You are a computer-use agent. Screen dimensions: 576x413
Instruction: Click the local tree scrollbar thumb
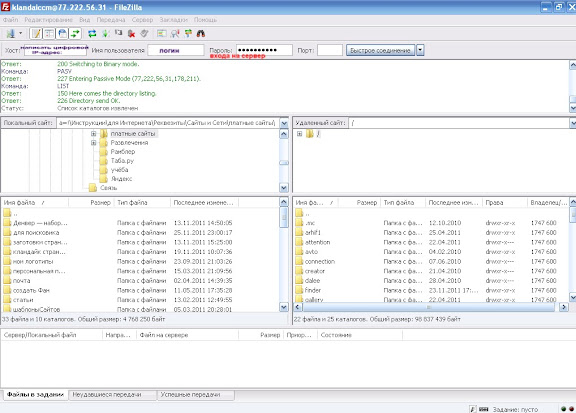click(284, 163)
